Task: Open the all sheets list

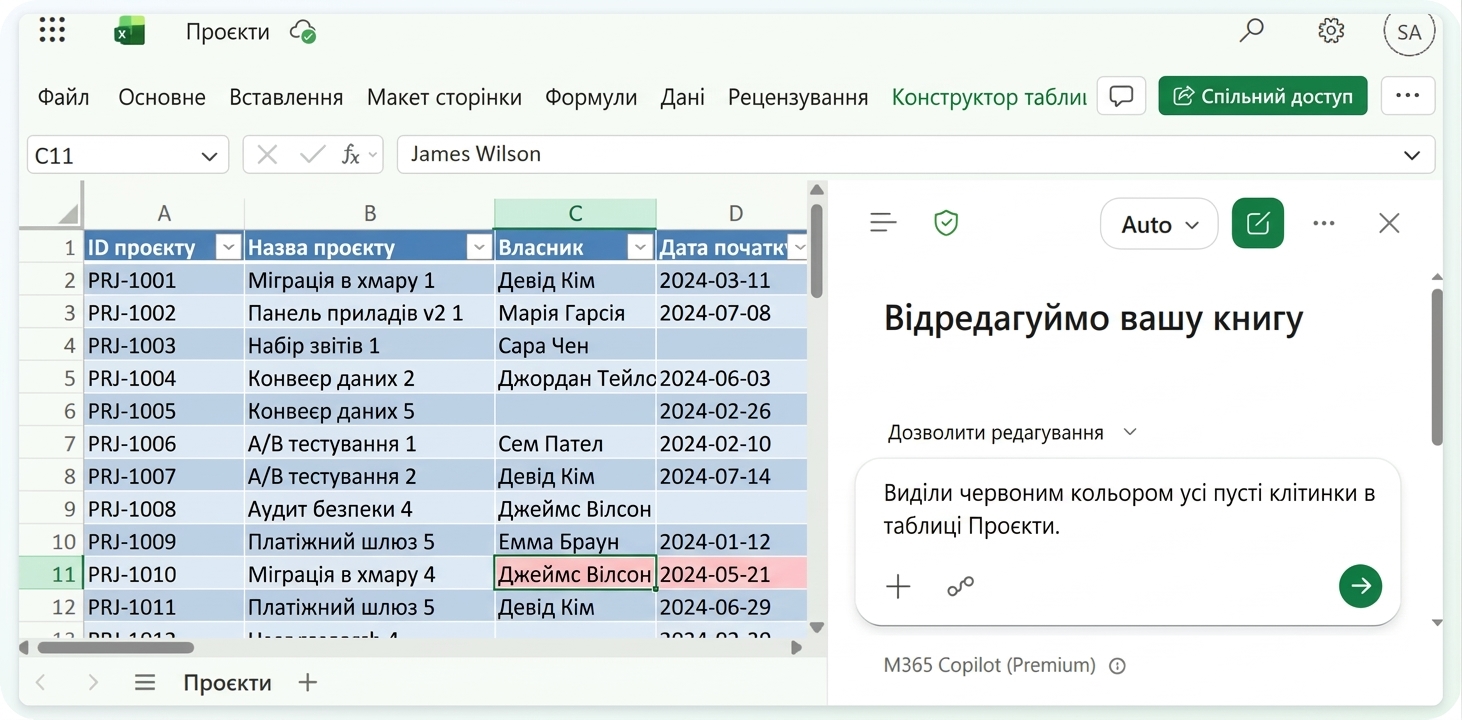Action: coord(145,683)
